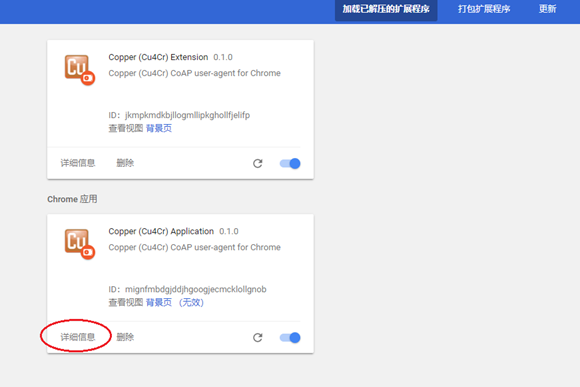This screenshot has height=387, width=580.
Task: Open 详细信息 for Copper Application
Action: (78, 337)
